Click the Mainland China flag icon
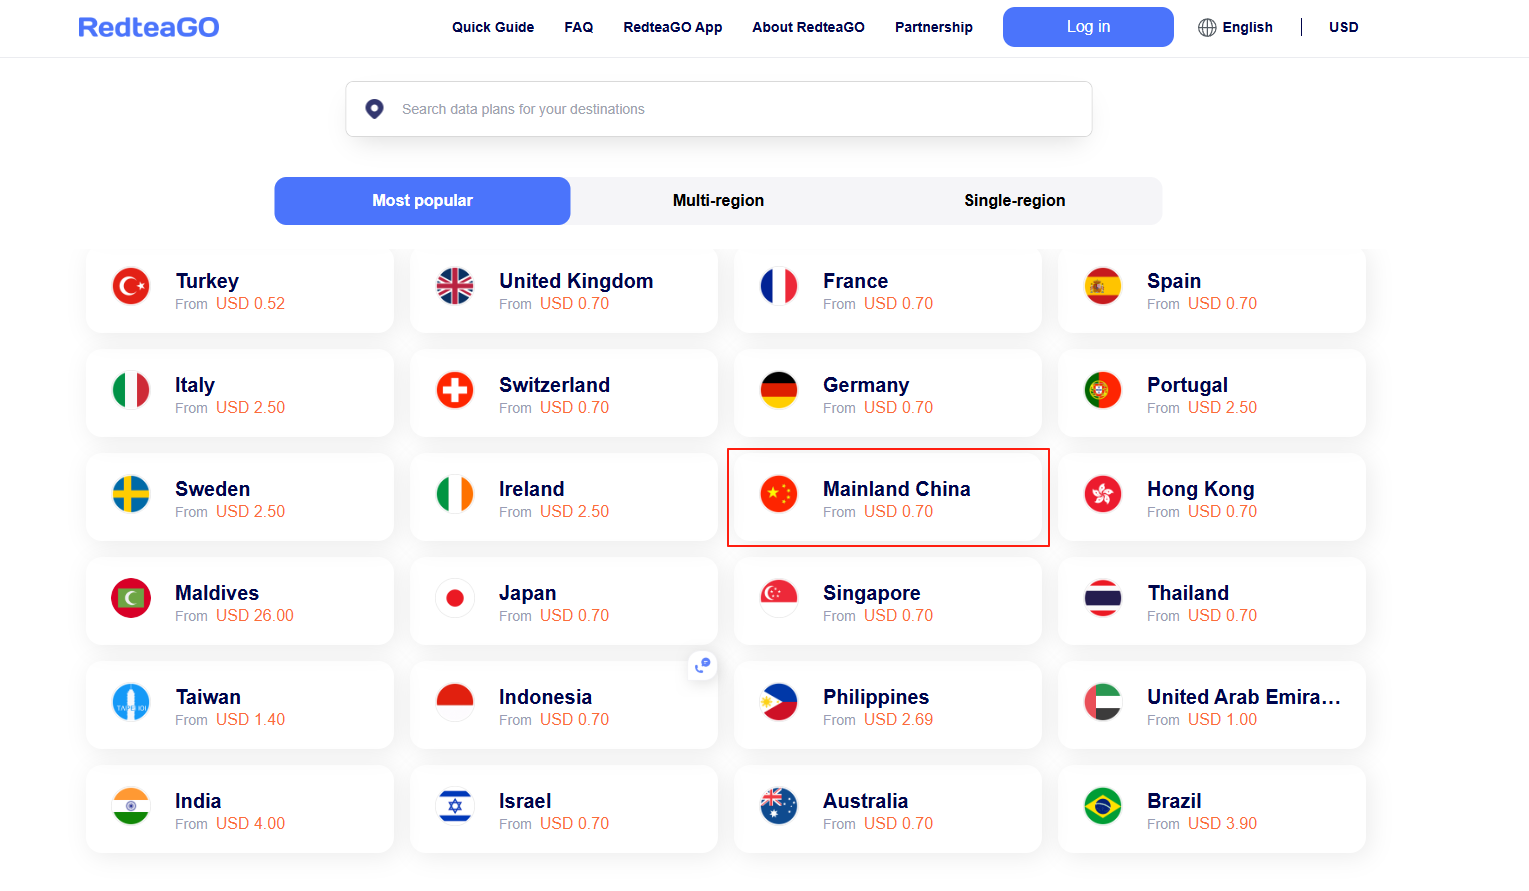The image size is (1529, 891). [779, 494]
